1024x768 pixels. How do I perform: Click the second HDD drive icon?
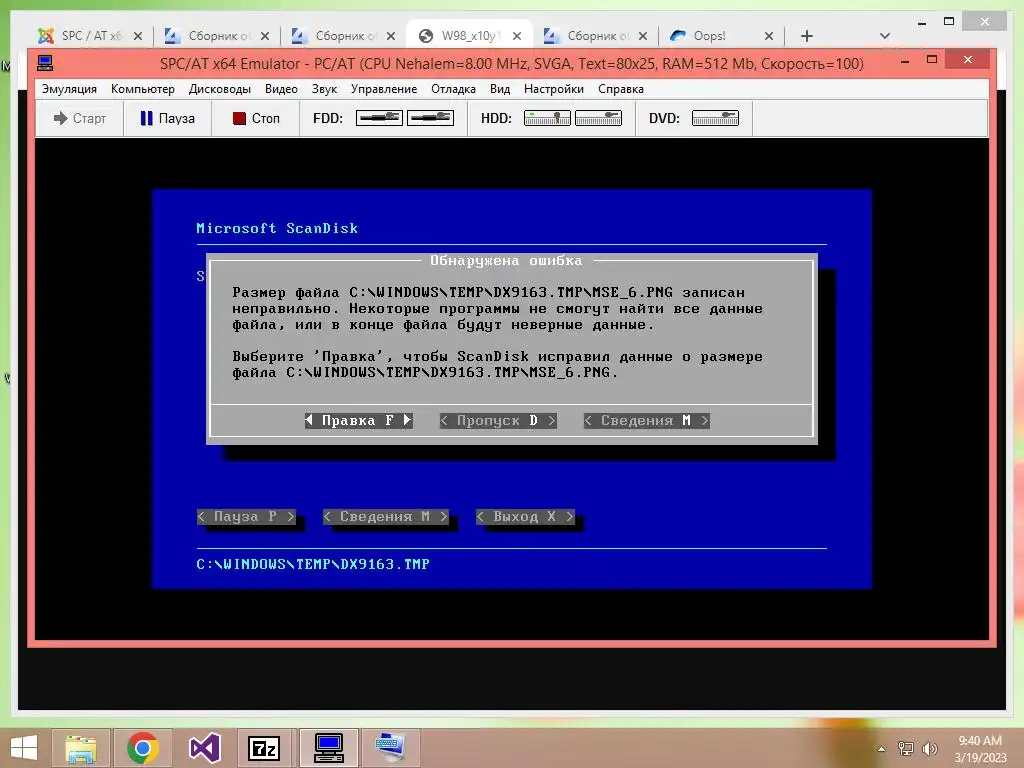(x=598, y=118)
